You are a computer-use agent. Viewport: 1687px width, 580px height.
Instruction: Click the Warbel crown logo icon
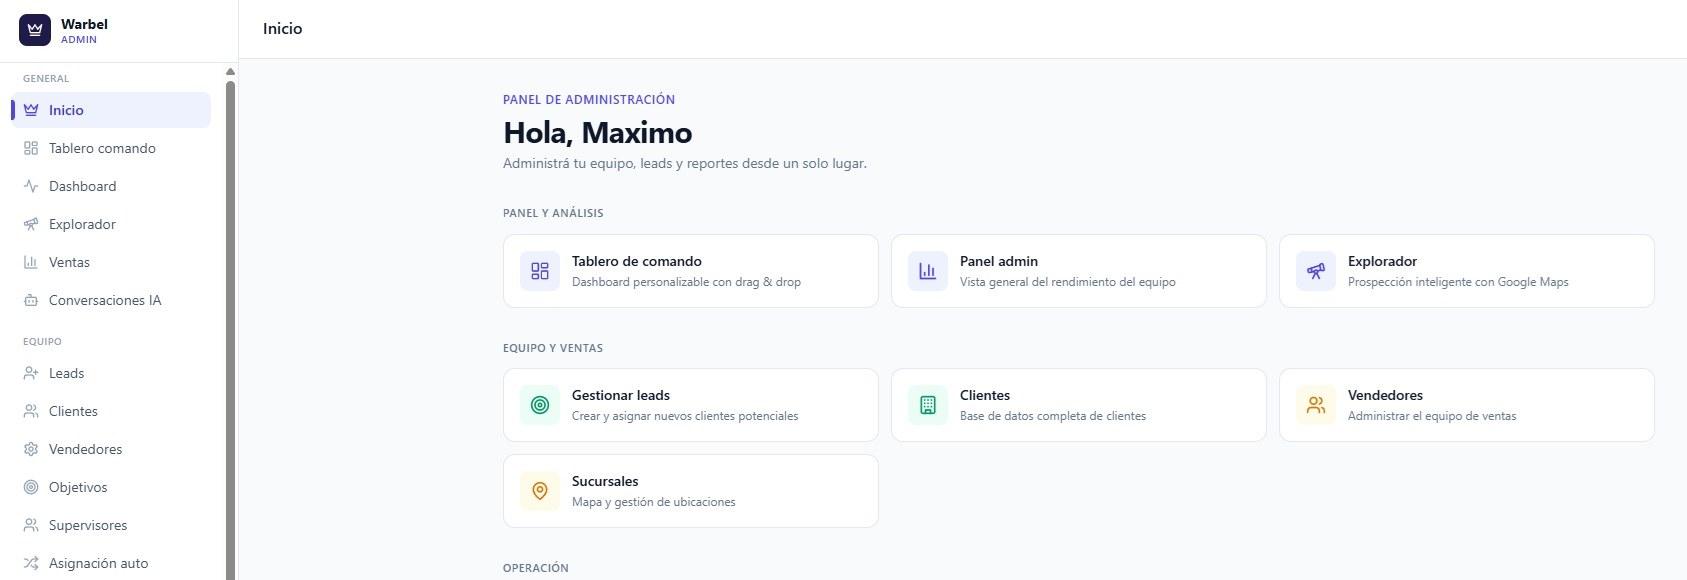click(x=35, y=30)
